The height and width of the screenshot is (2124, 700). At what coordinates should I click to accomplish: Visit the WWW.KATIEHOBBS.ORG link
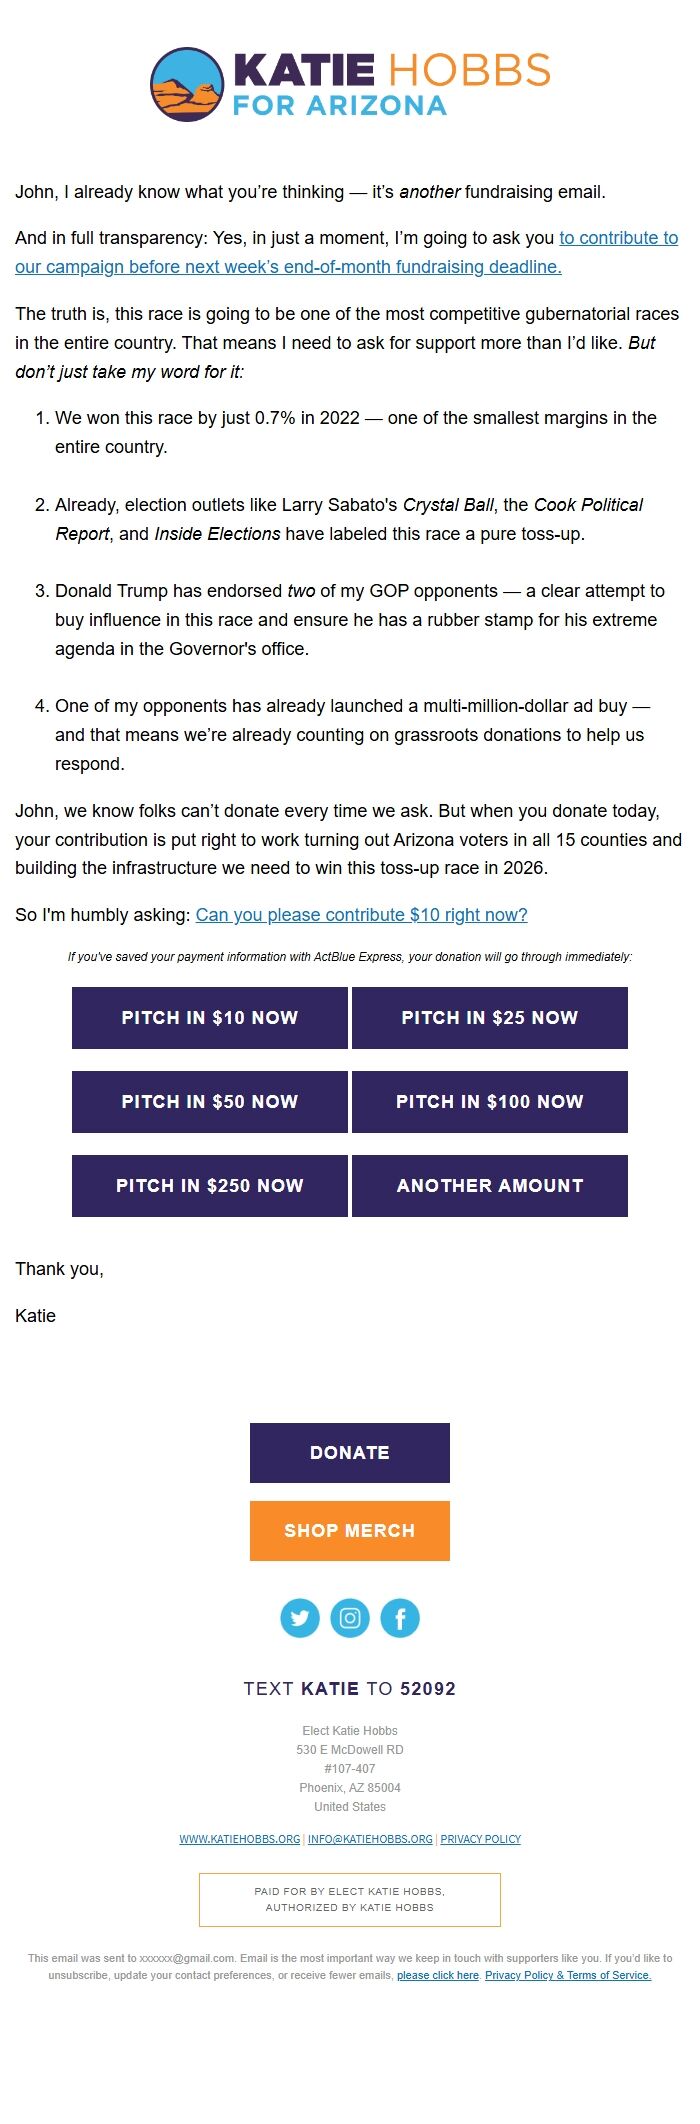240,1839
